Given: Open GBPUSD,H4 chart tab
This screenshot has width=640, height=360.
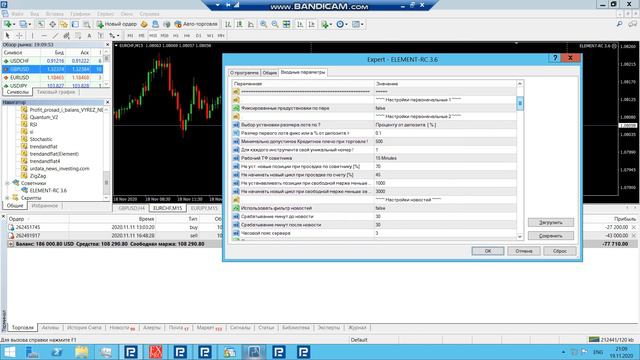Looking at the screenshot, I should (131, 208).
